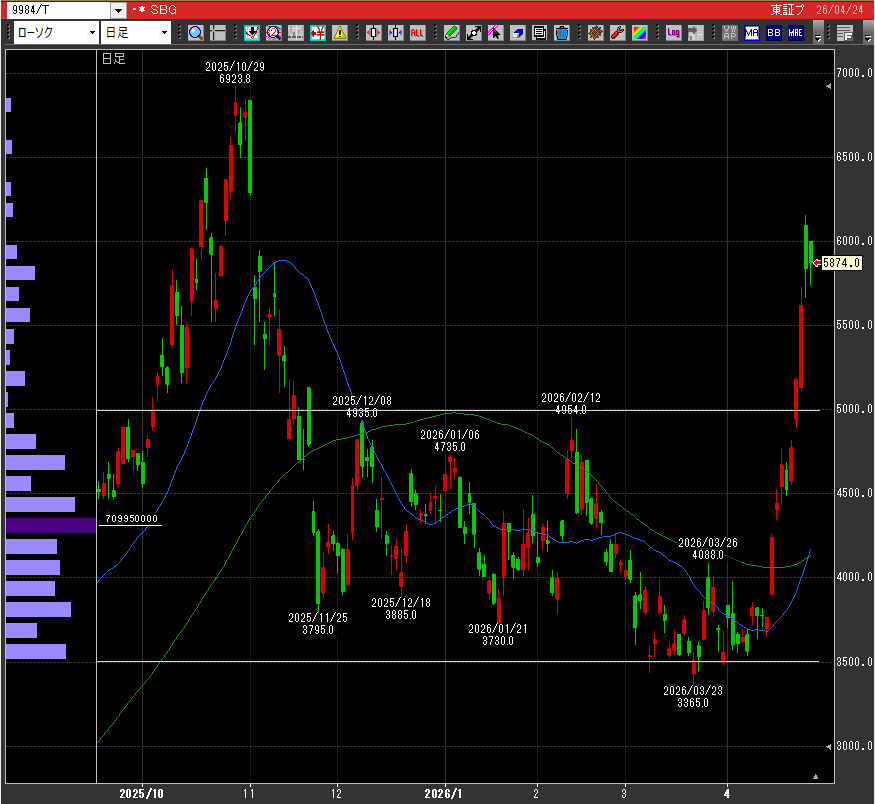Viewport: 875px width, 804px height.
Task: Click the 5874.0 current price marker
Action: [841, 263]
